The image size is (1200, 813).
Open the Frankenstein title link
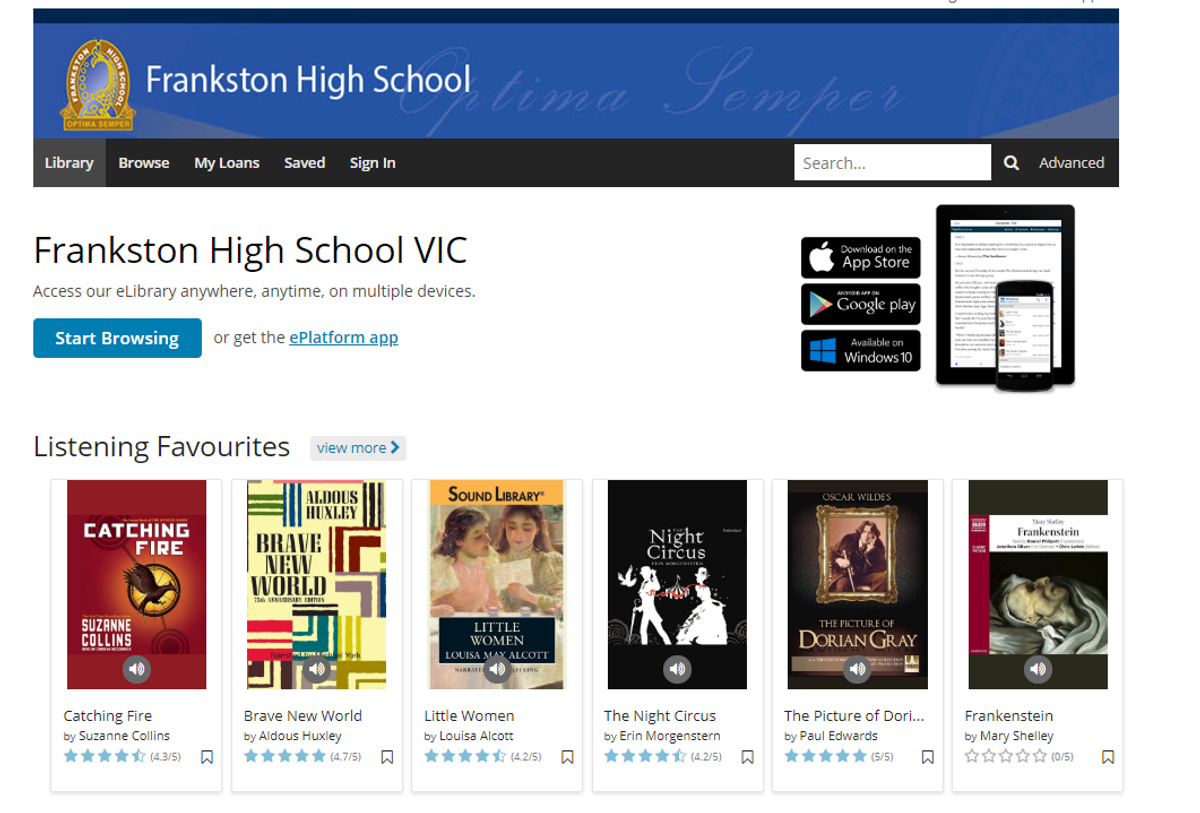(x=1009, y=716)
